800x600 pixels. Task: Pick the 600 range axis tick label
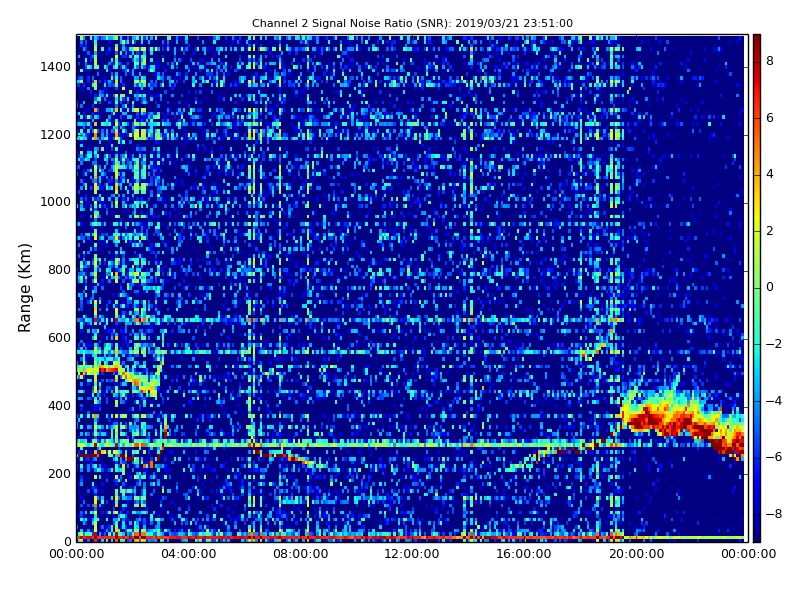pos(59,338)
